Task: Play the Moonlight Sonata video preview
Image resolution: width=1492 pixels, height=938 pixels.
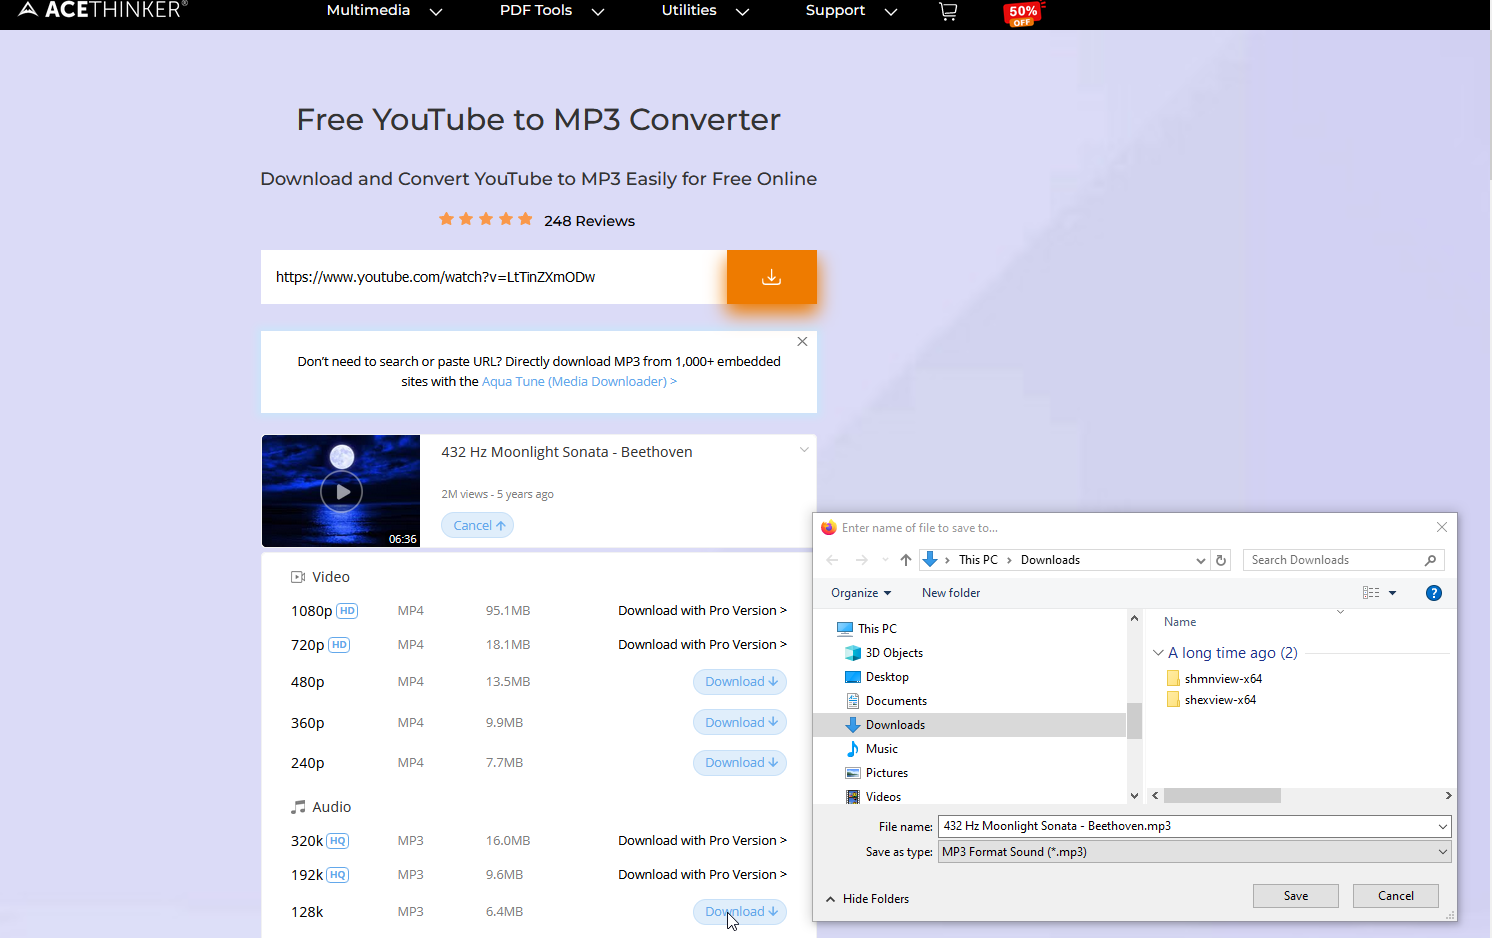Action: tap(341, 491)
